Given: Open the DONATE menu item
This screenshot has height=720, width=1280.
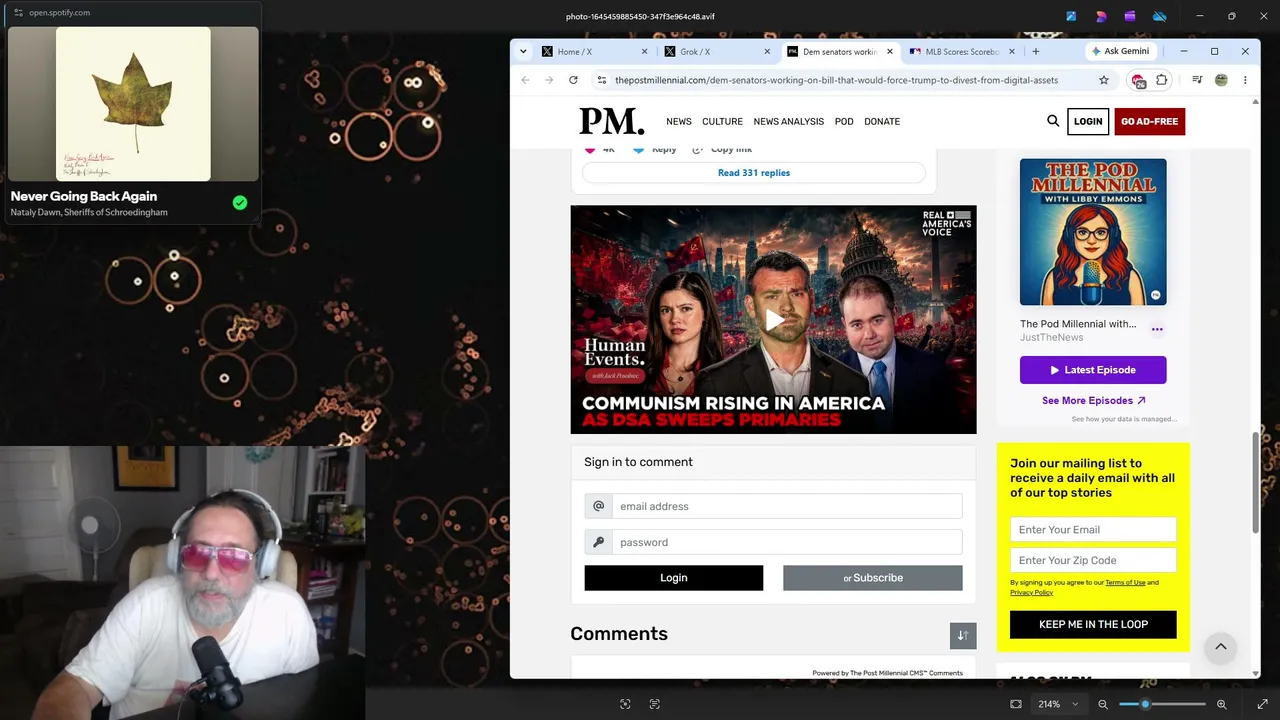Looking at the screenshot, I should click(882, 121).
